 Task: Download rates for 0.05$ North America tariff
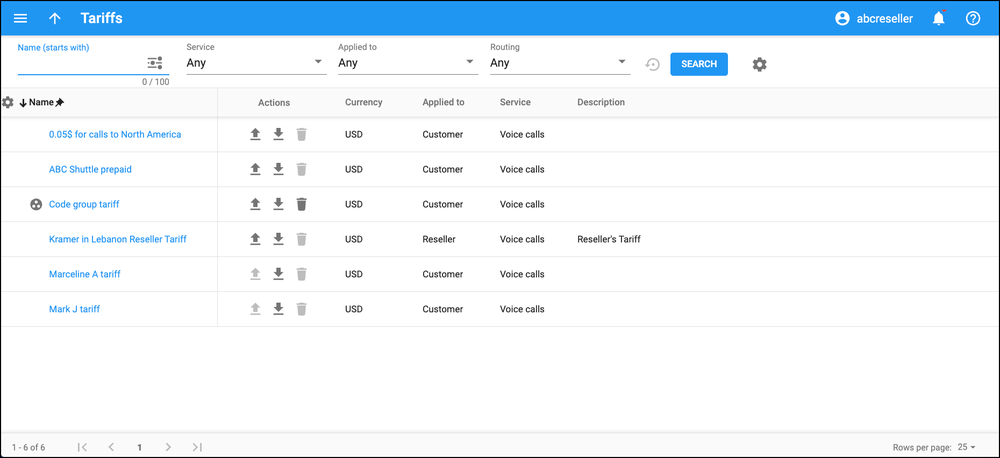pyautogui.click(x=278, y=134)
